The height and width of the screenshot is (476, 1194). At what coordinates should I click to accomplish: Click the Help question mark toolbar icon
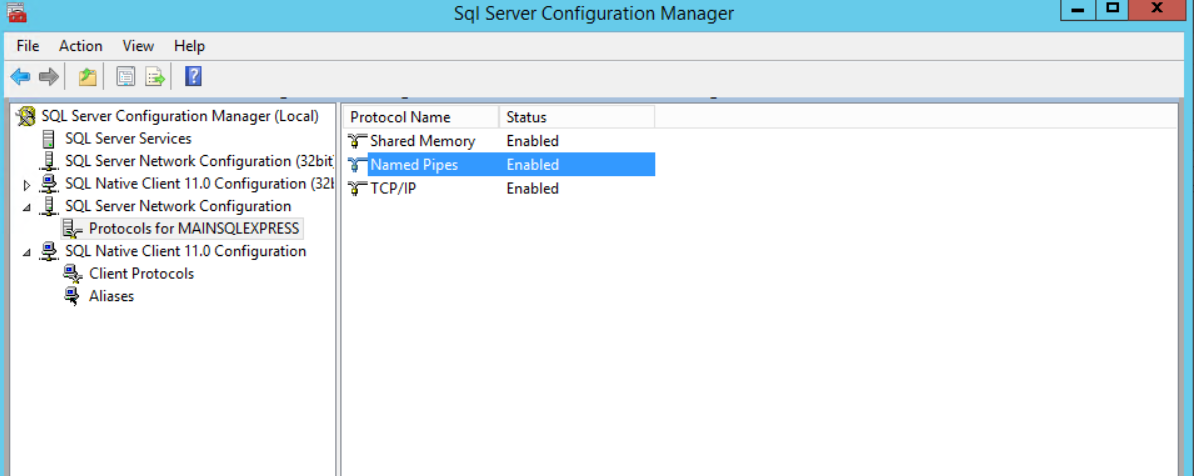pyautogui.click(x=193, y=76)
